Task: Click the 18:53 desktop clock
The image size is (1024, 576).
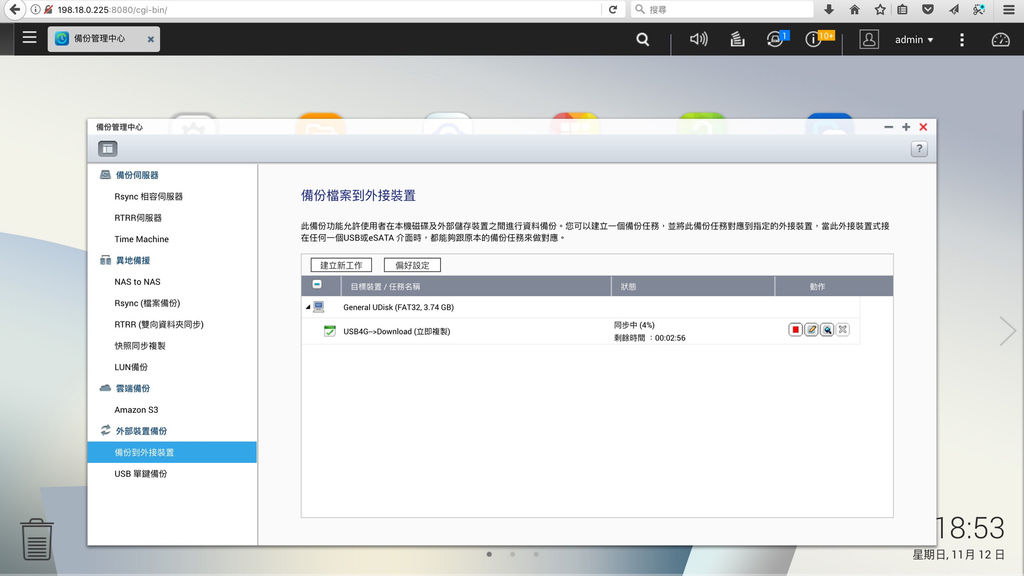Action: pyautogui.click(x=972, y=528)
